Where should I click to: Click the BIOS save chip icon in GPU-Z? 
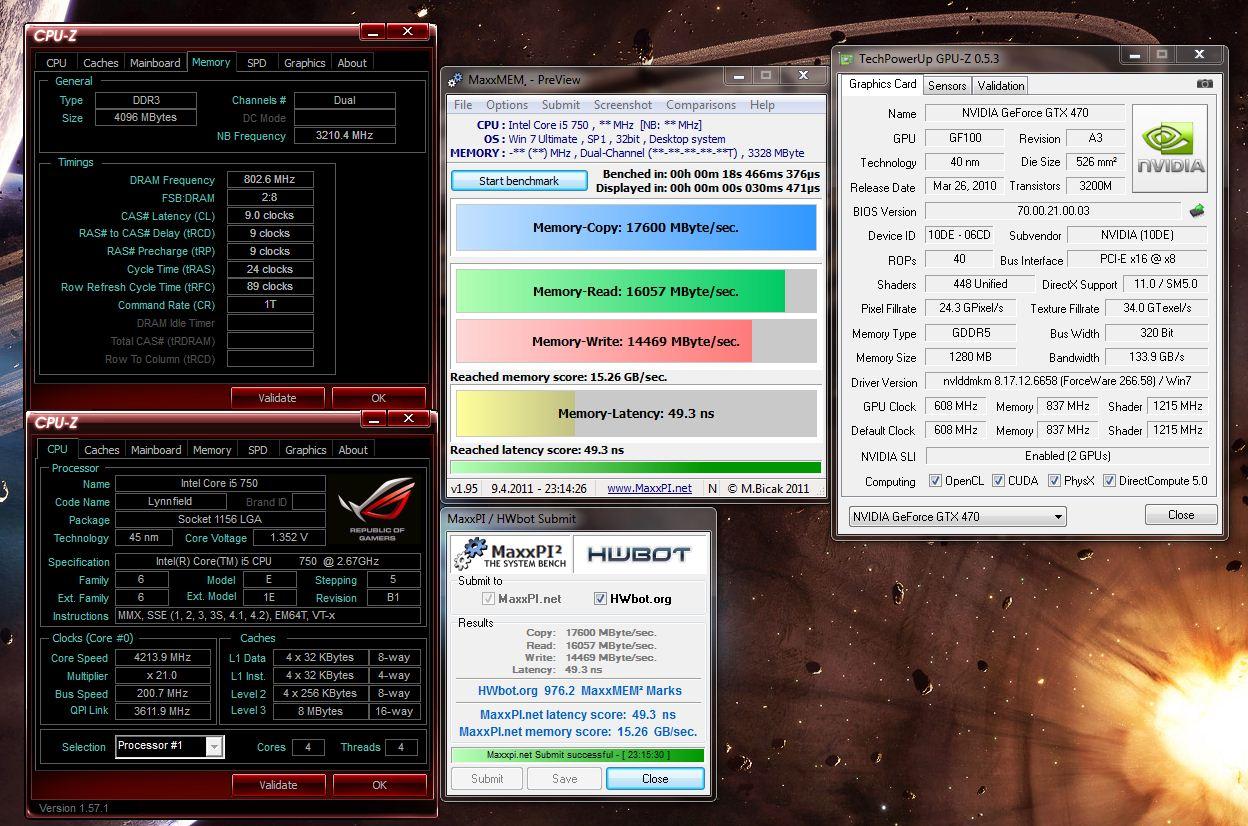(x=1196, y=211)
